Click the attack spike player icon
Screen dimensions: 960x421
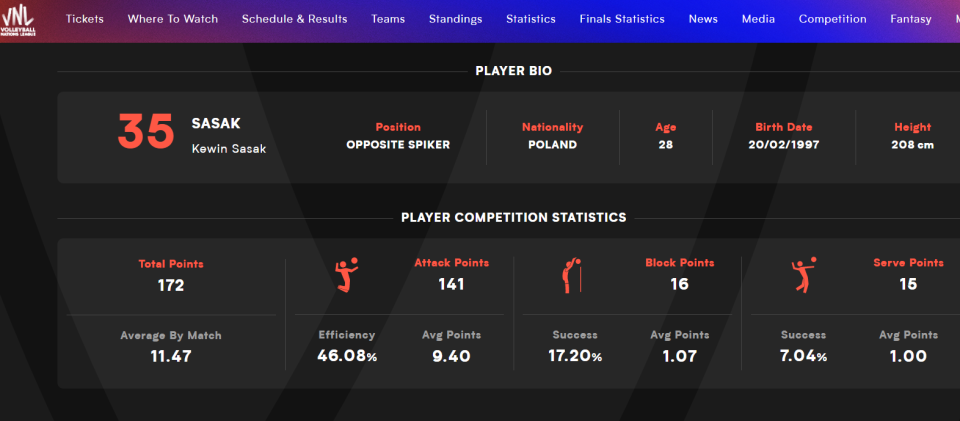pos(346,275)
